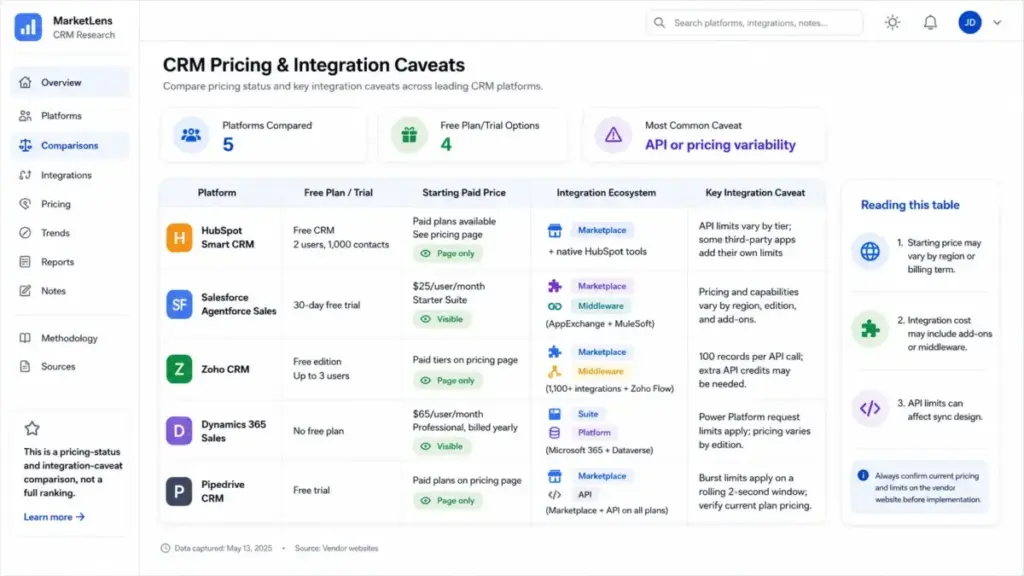Toggle Zoho CRM 'Page only' badge
Viewport: 1024px width, 576px height.
447,380
